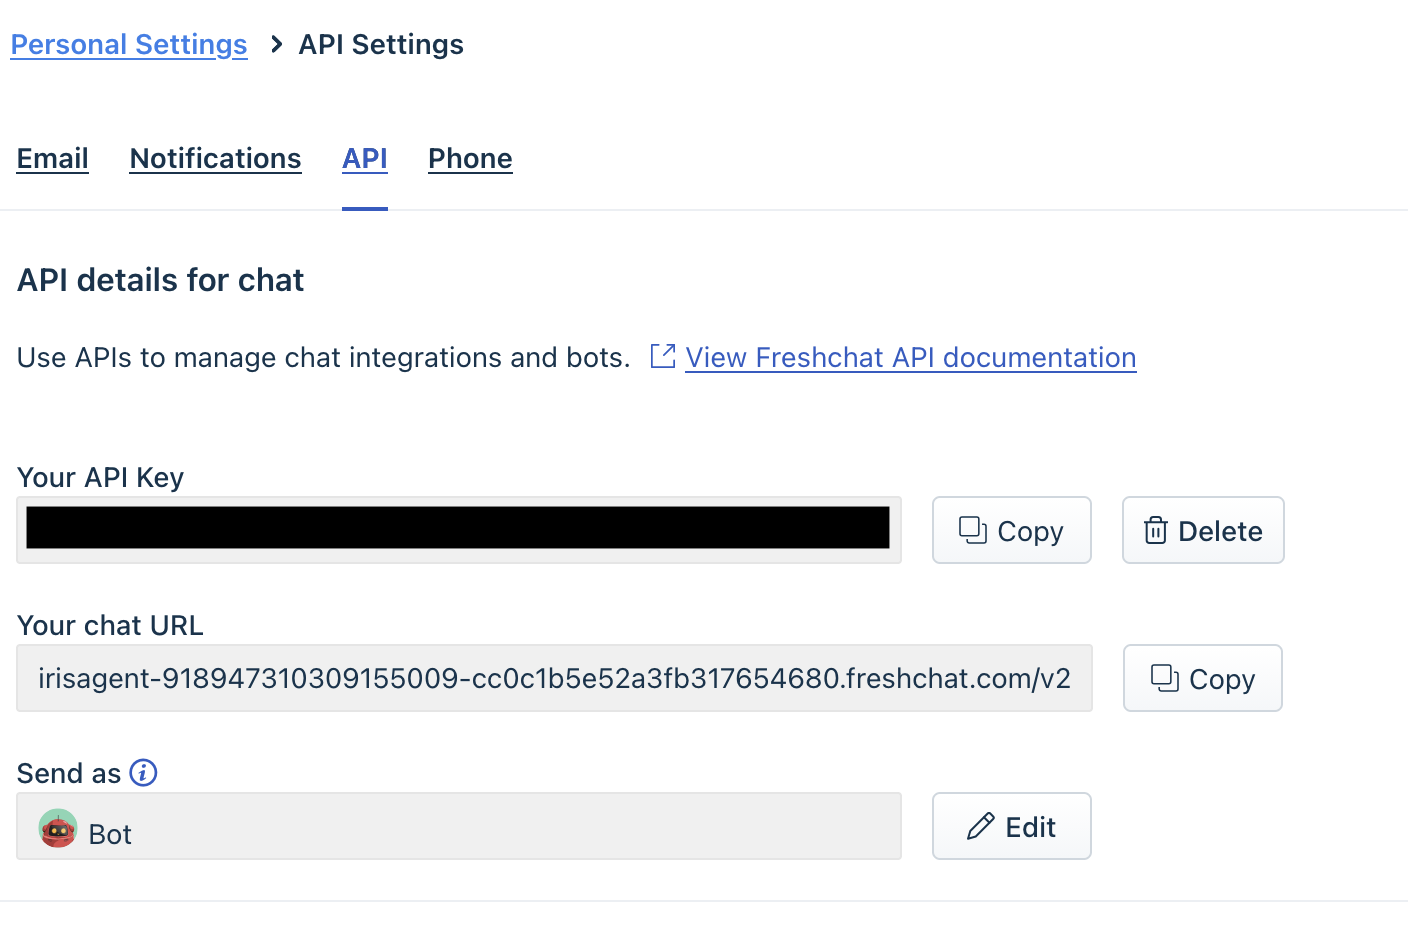
Task: Select the Phone tab
Action: [470, 158]
